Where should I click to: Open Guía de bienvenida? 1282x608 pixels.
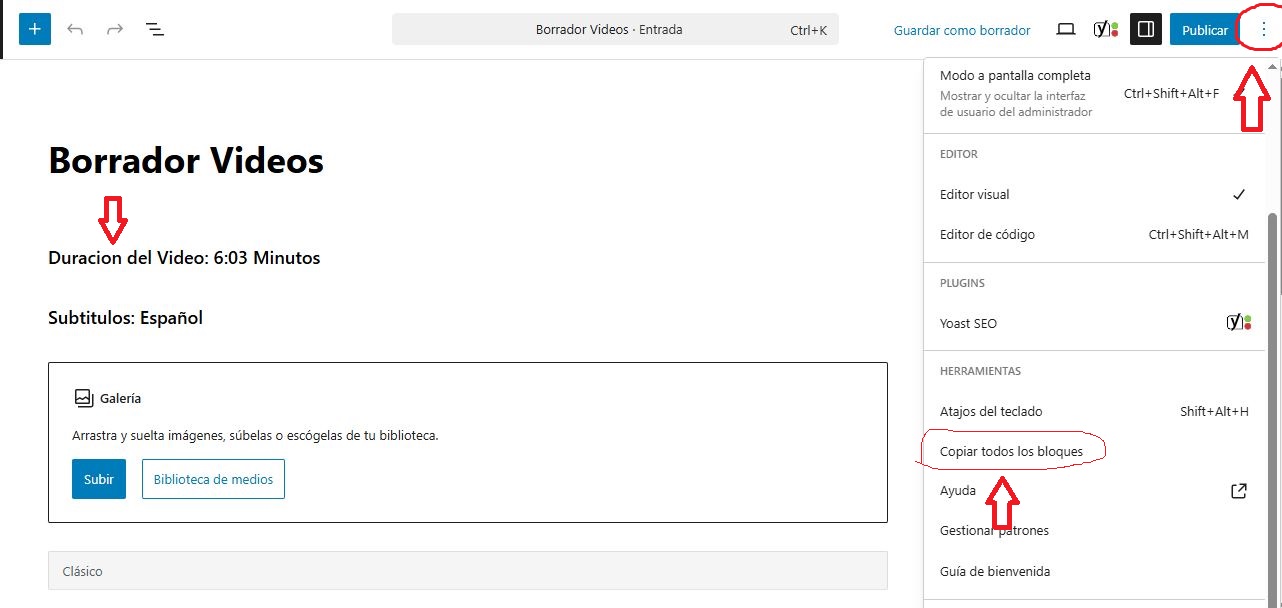pos(994,572)
